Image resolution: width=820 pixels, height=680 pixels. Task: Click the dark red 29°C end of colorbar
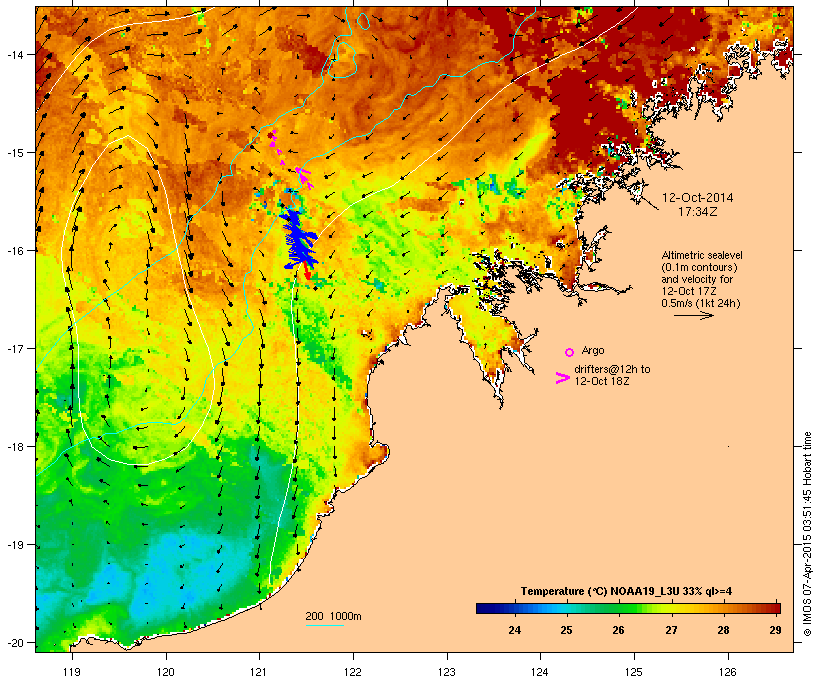pos(774,608)
